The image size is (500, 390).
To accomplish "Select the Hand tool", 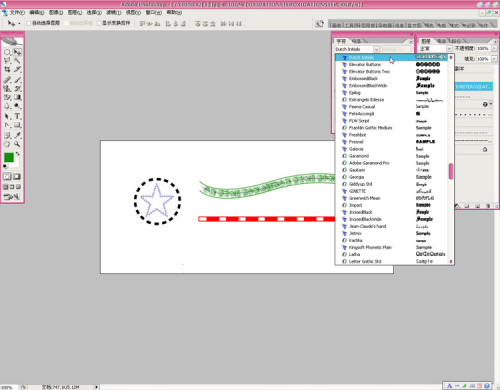I will point(7,144).
